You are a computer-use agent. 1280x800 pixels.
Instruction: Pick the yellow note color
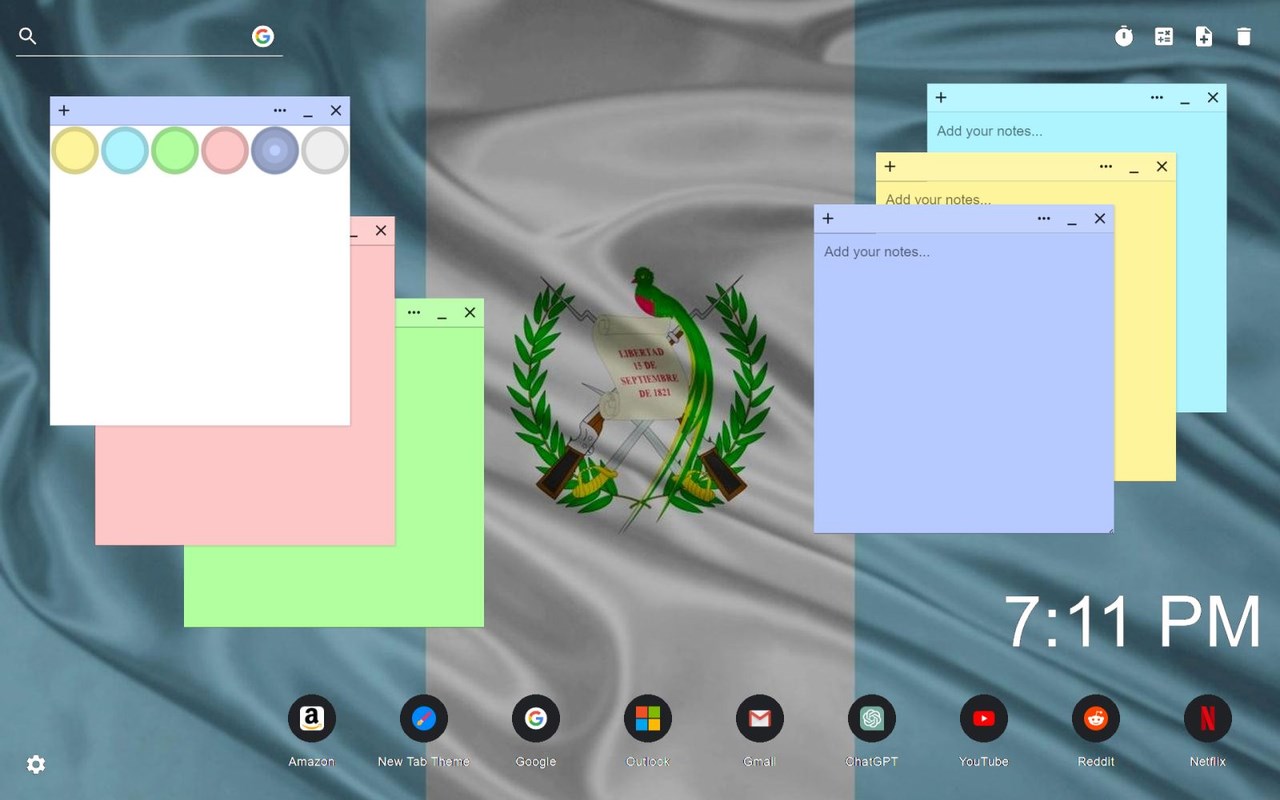(75, 150)
